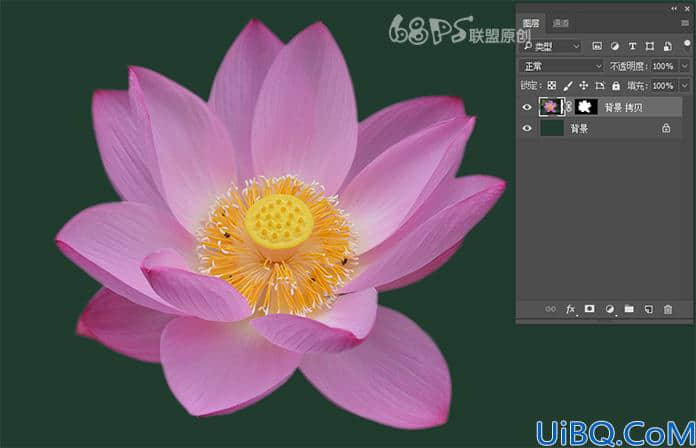
Task: Filter layers by adjustment layer icon
Action: coord(615,46)
